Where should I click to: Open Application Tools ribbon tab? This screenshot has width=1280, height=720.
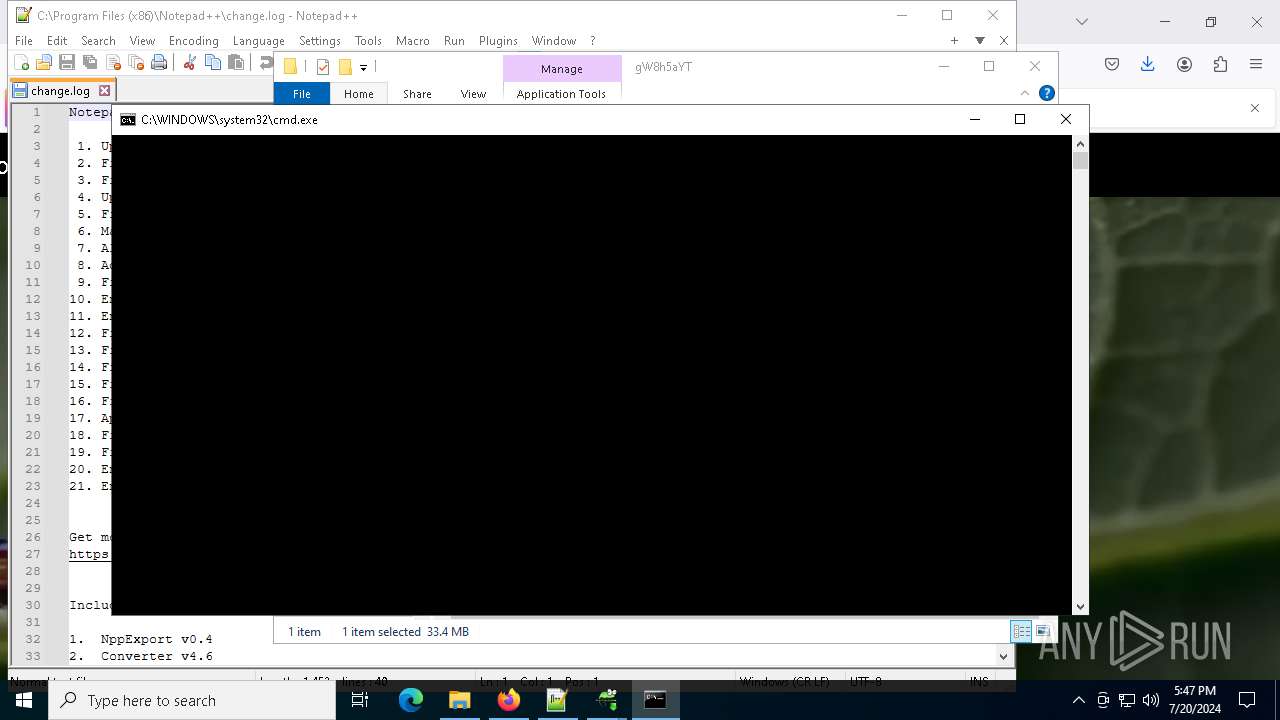pos(561,94)
